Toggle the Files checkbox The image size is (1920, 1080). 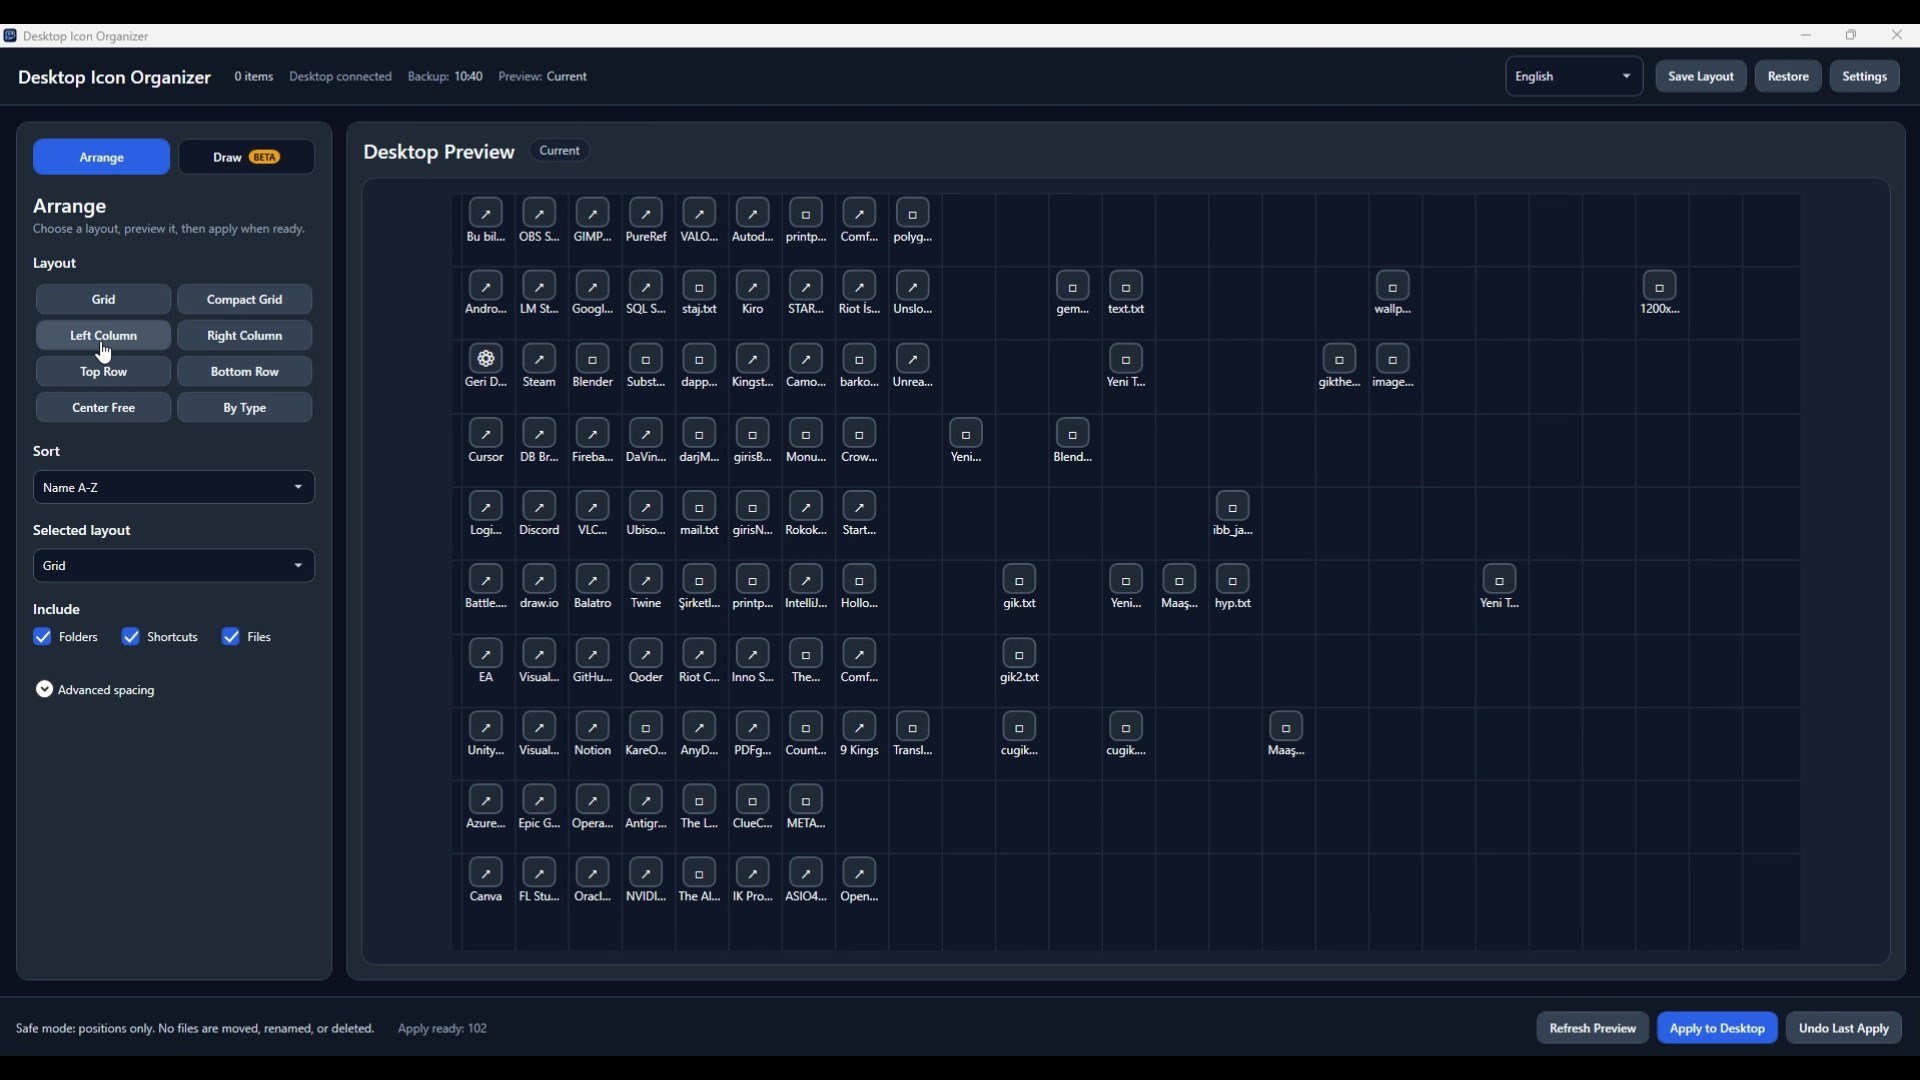pyautogui.click(x=231, y=637)
